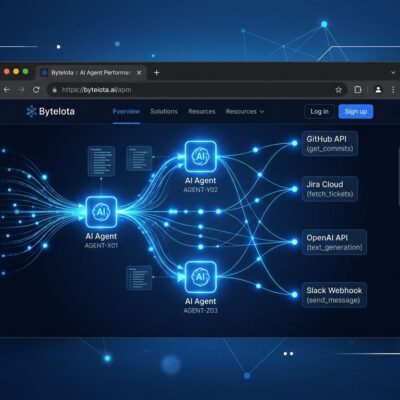
Task: Click the Log in button
Action: [x=319, y=112]
